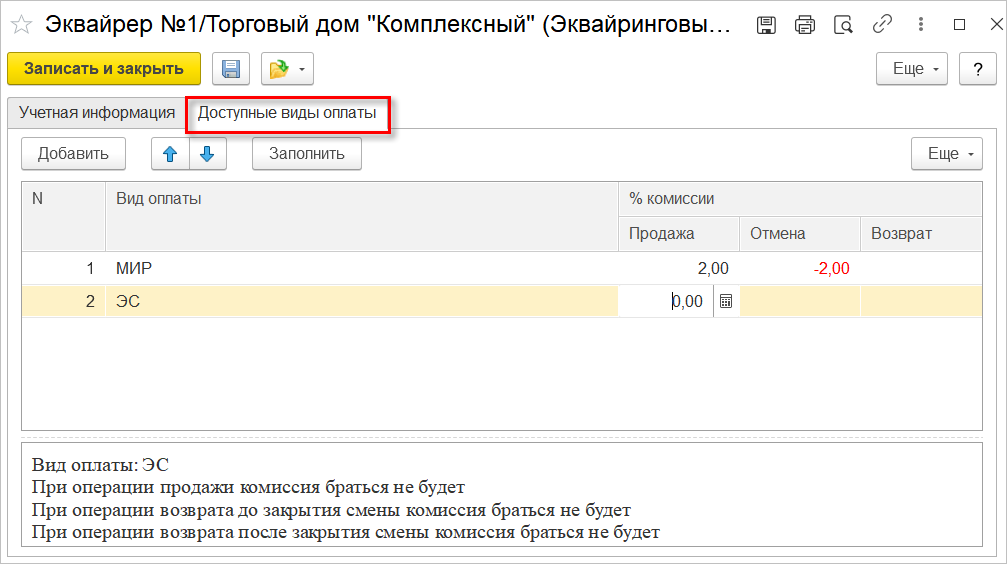This screenshot has width=1007, height=564.
Task: Open the help question mark button
Action: pyautogui.click(x=977, y=69)
